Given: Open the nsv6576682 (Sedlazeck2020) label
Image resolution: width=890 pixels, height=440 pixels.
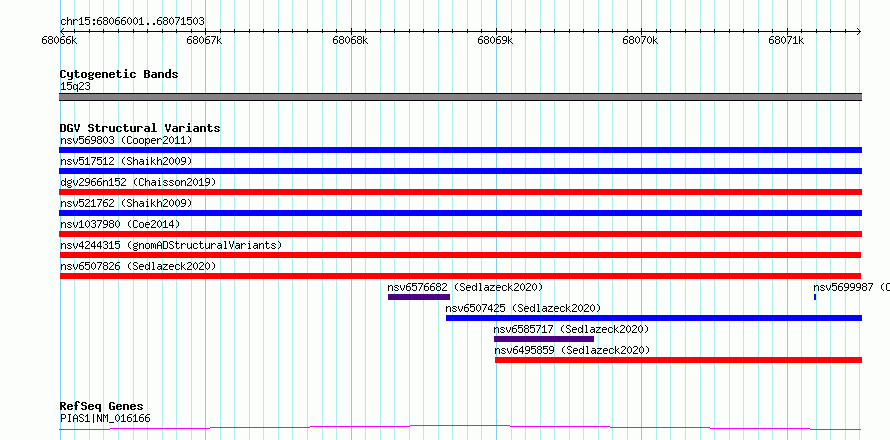Looking at the screenshot, I should 465,287.
